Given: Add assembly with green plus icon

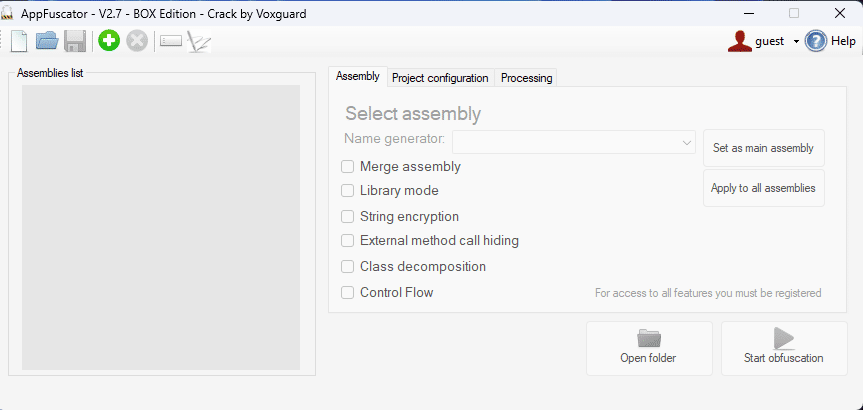Looking at the screenshot, I should pos(108,41).
